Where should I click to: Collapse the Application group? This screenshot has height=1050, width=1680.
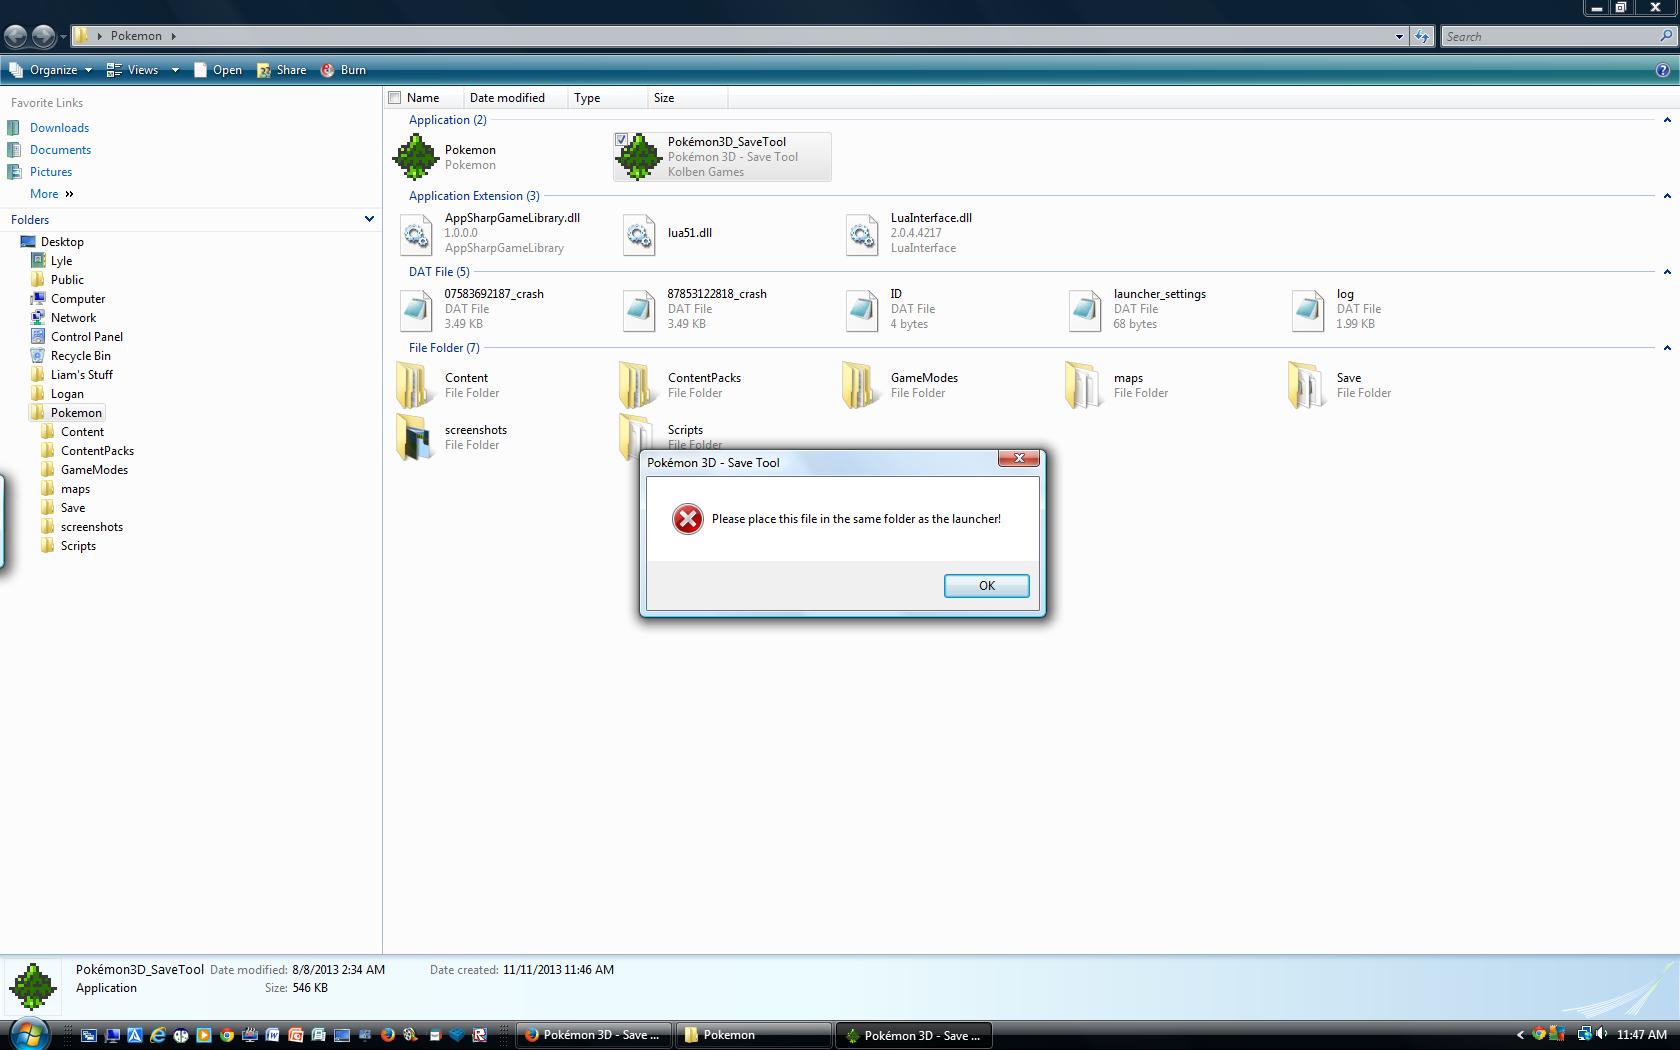1666,120
